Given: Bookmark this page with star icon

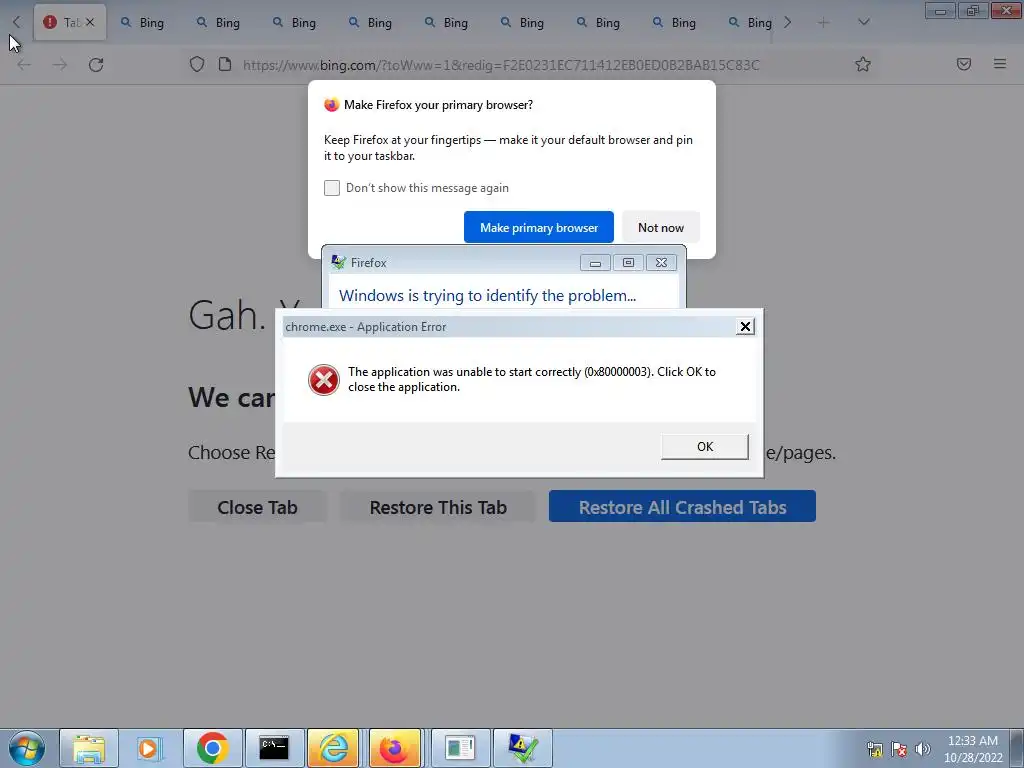Looking at the screenshot, I should (x=863, y=64).
